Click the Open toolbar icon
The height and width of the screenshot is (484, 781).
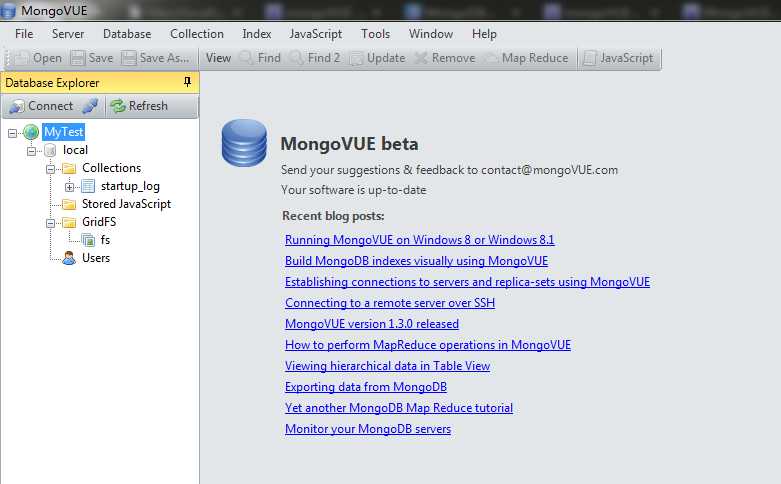point(21,58)
